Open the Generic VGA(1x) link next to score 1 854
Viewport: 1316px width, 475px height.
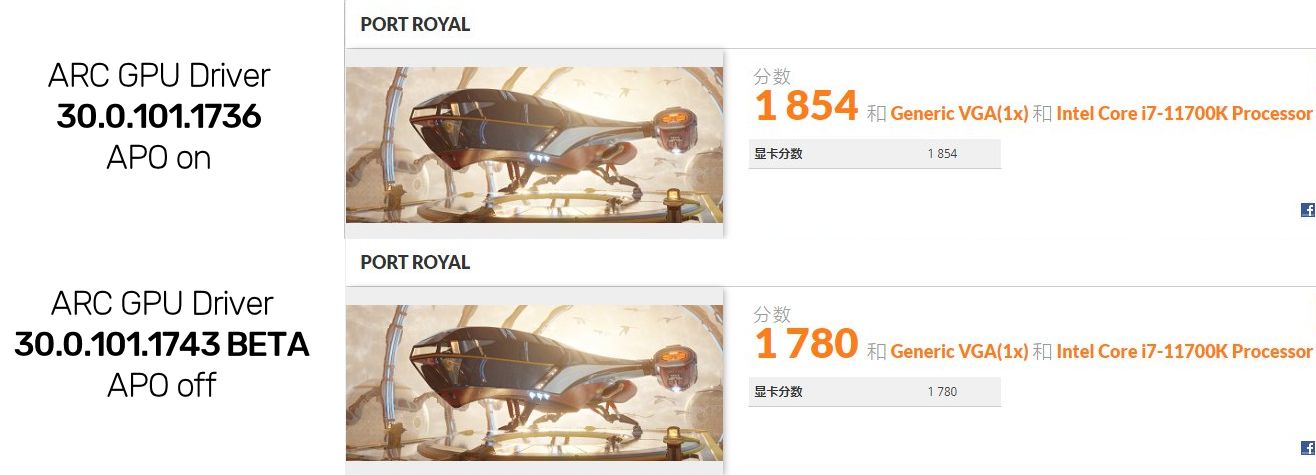pyautogui.click(x=959, y=113)
